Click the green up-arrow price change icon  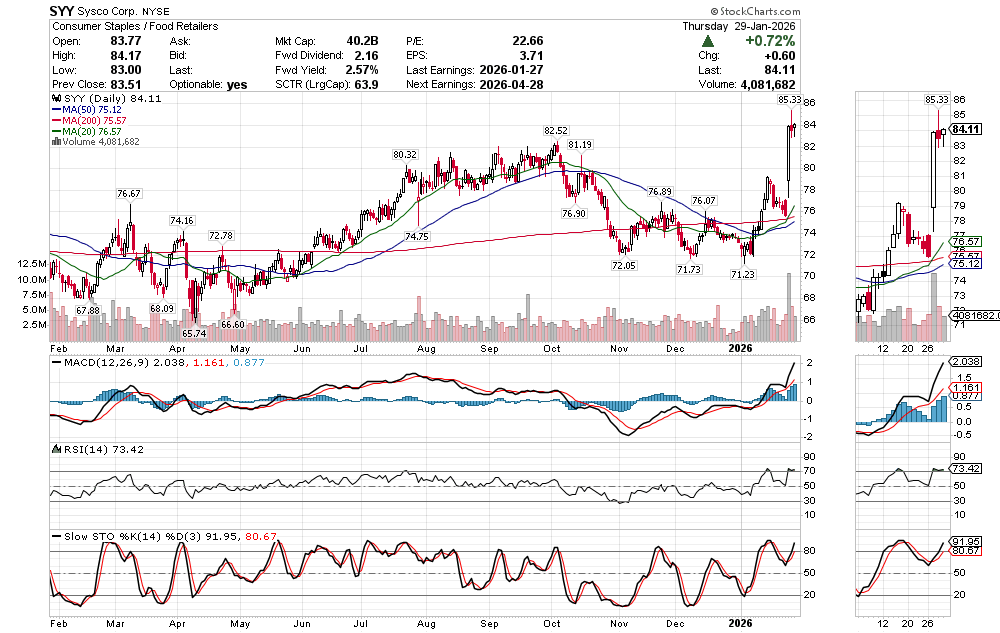click(x=707, y=42)
